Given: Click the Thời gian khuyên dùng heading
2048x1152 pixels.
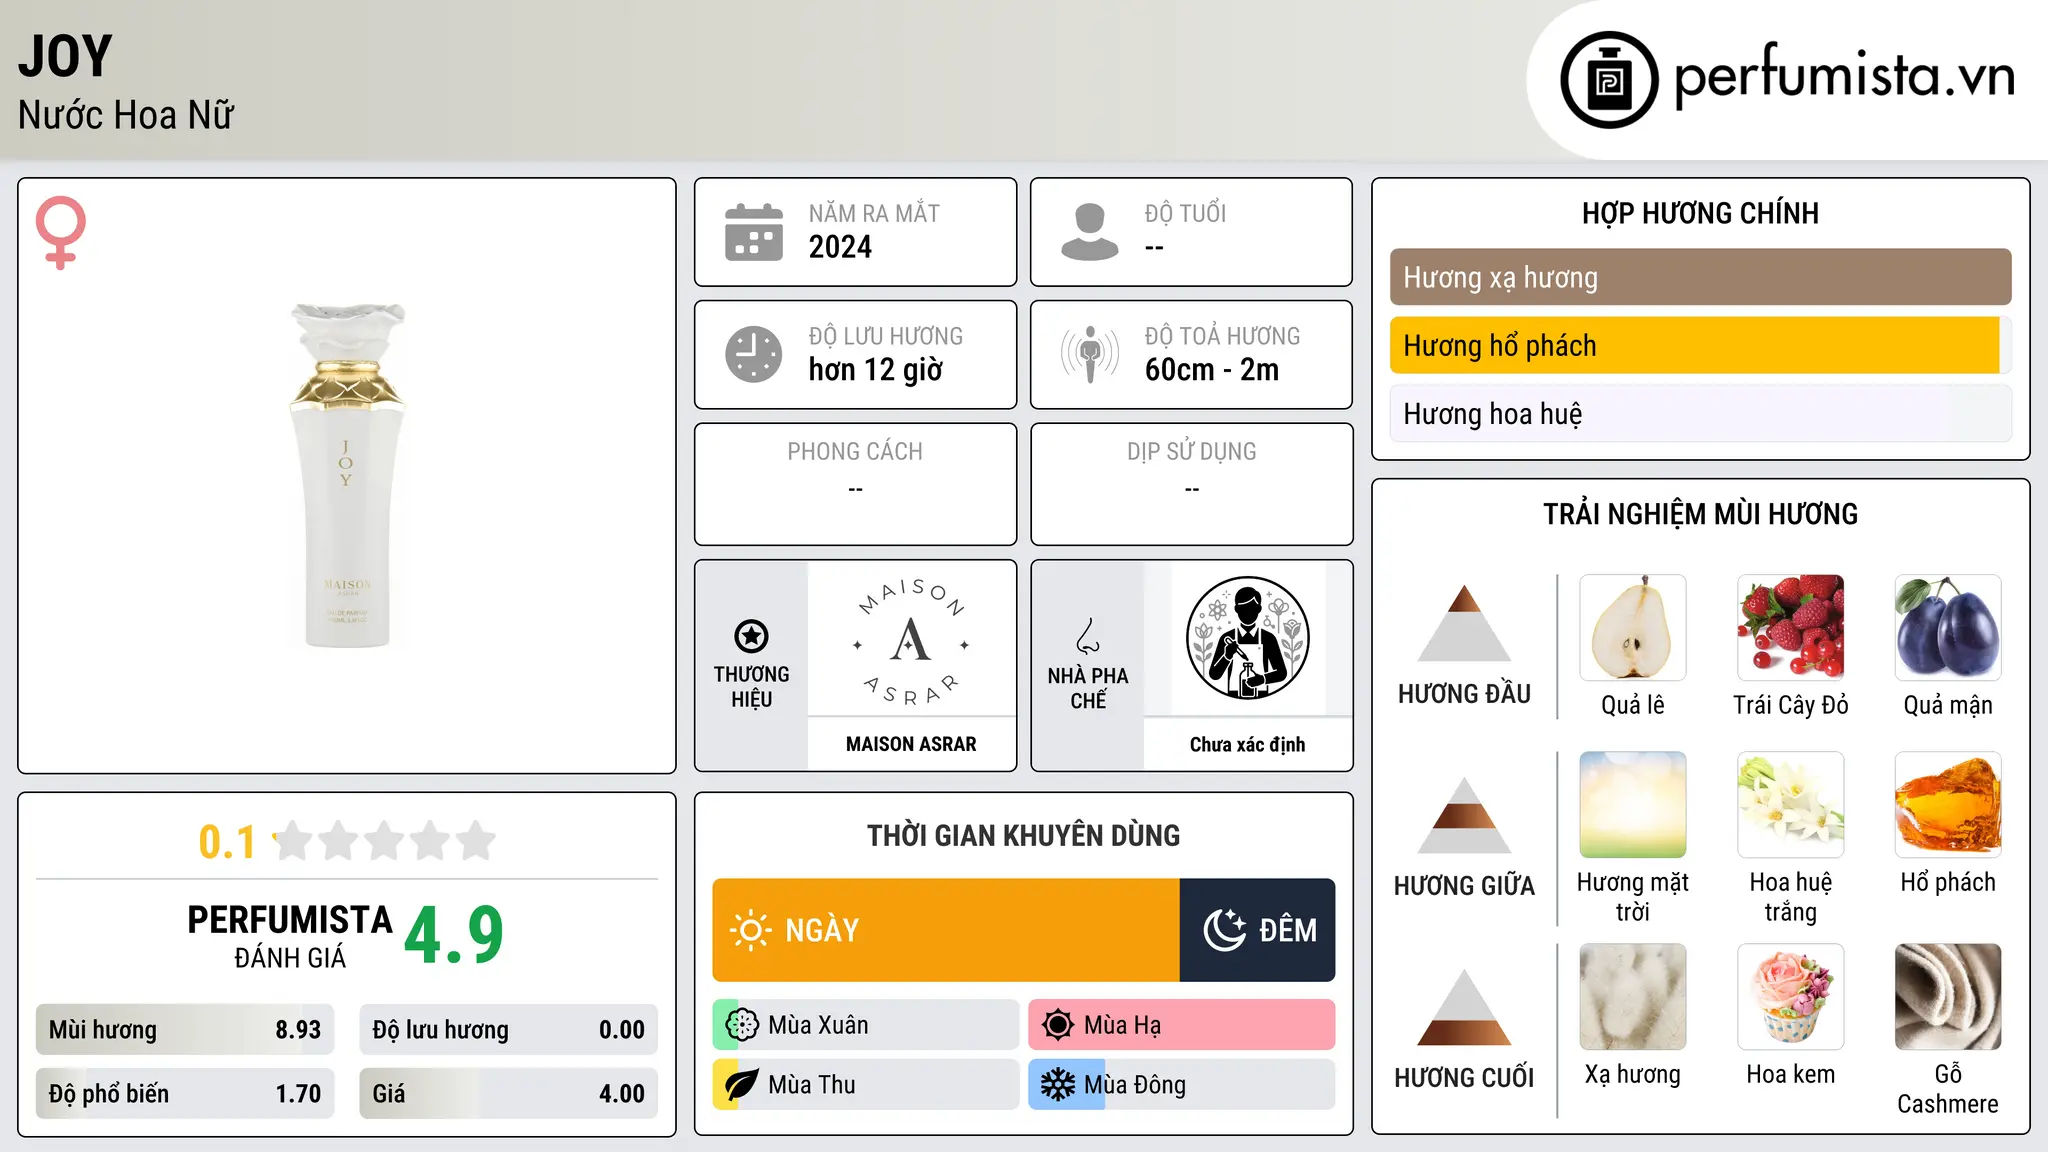Looking at the screenshot, I should coord(1023,835).
